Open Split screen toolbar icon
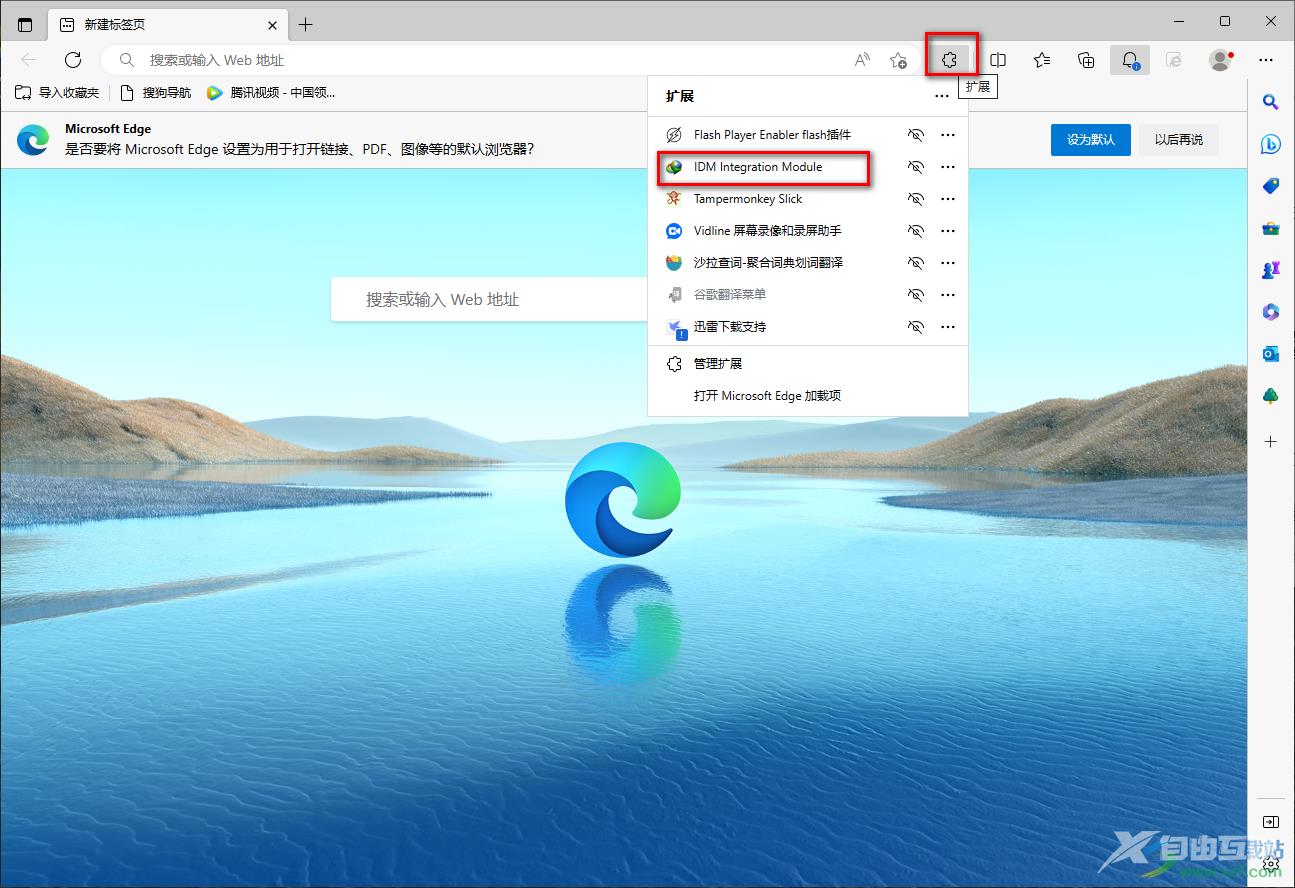The width and height of the screenshot is (1295, 888). (x=997, y=60)
